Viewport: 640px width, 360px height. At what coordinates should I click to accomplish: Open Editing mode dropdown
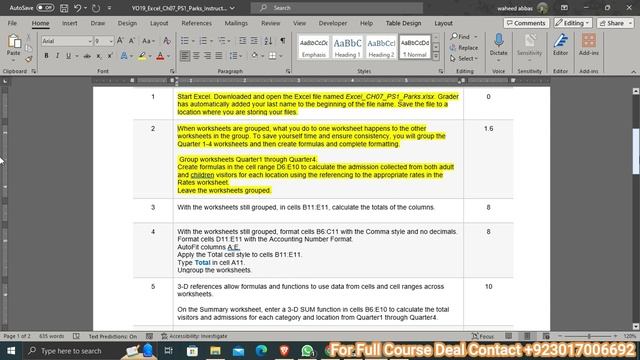[x=573, y=23]
